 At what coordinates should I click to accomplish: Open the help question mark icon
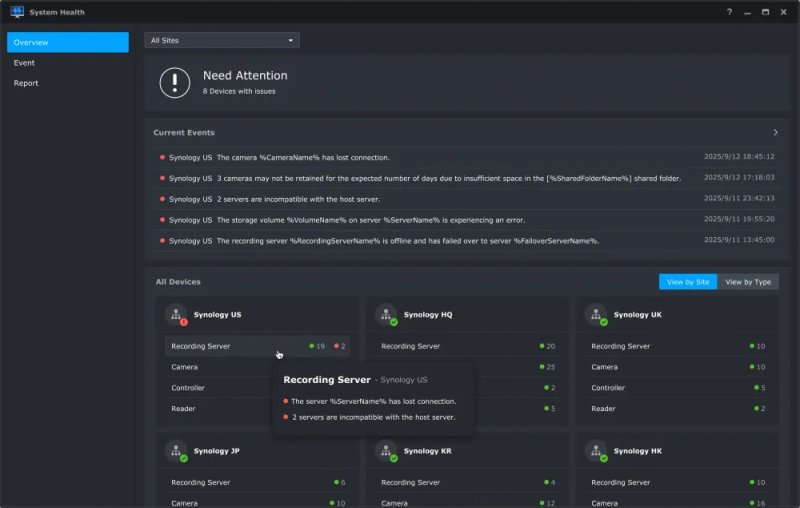(729, 12)
